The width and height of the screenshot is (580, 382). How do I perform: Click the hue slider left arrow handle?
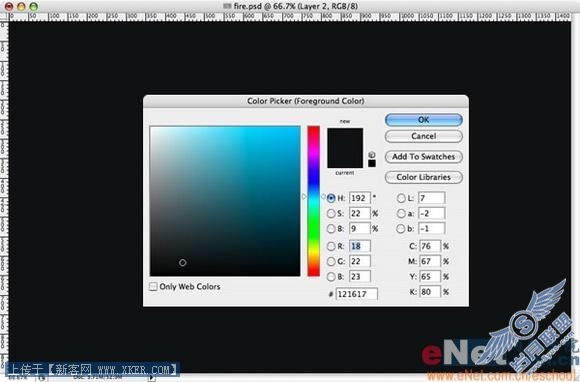[304, 196]
